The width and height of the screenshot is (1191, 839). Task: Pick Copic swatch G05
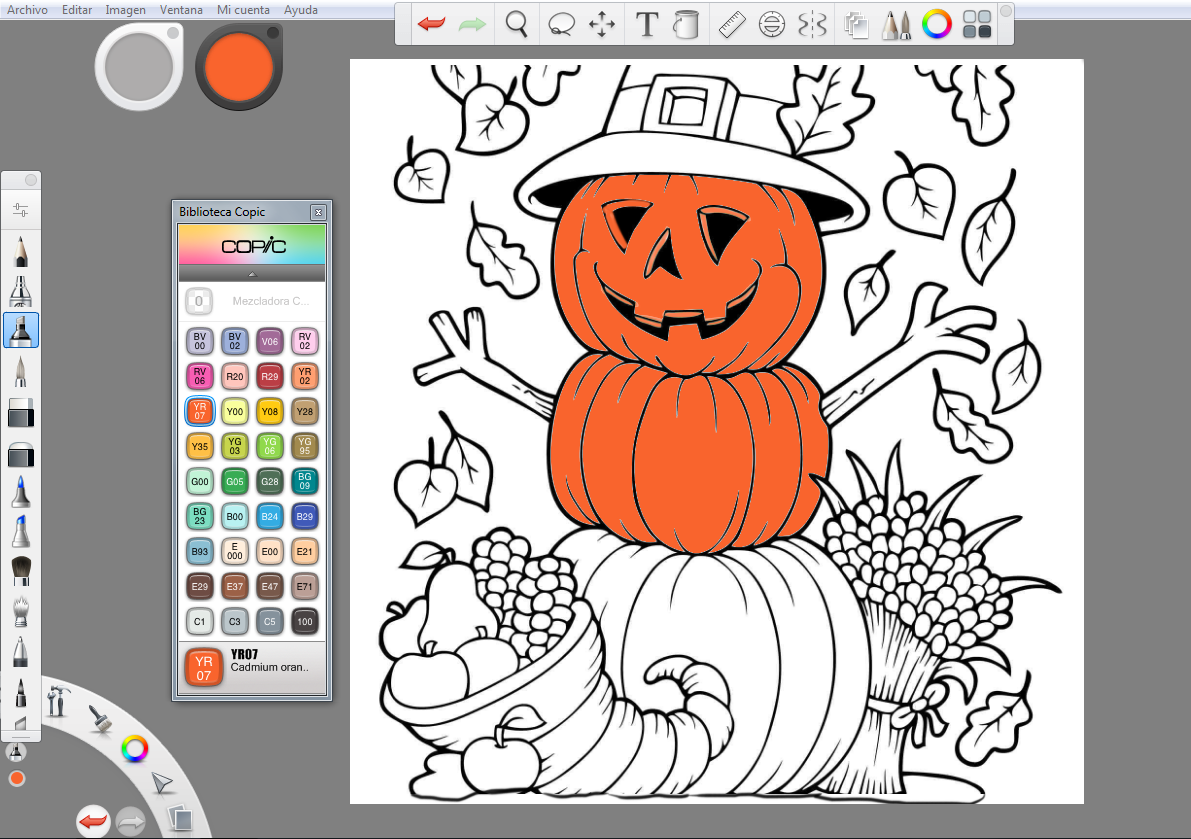tap(235, 481)
